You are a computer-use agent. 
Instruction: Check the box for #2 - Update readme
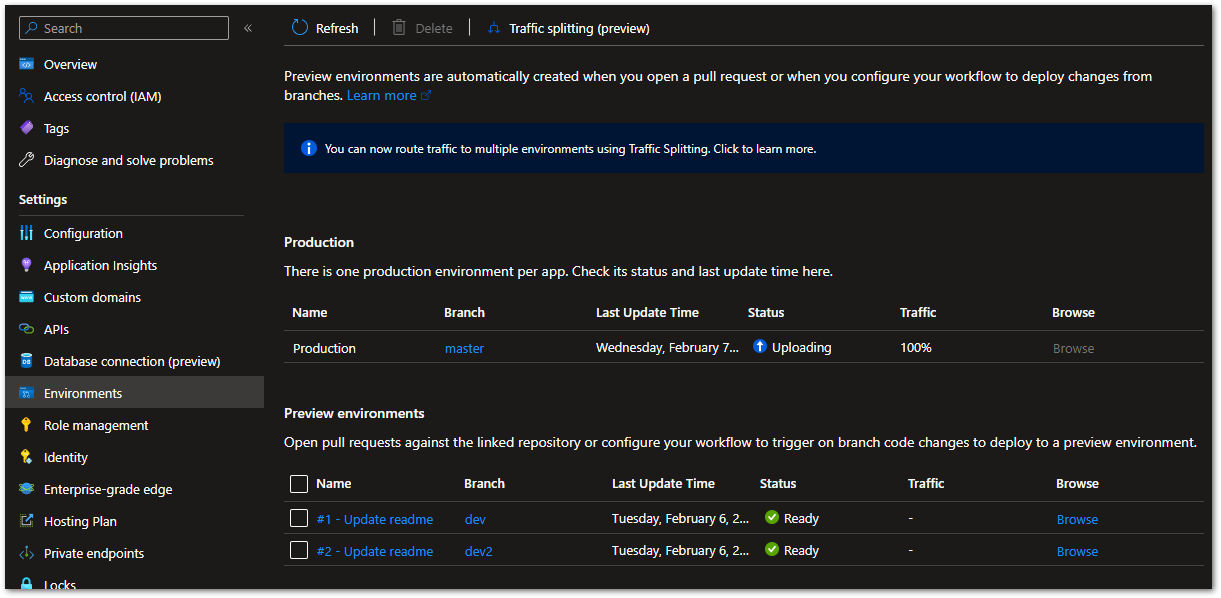(299, 550)
